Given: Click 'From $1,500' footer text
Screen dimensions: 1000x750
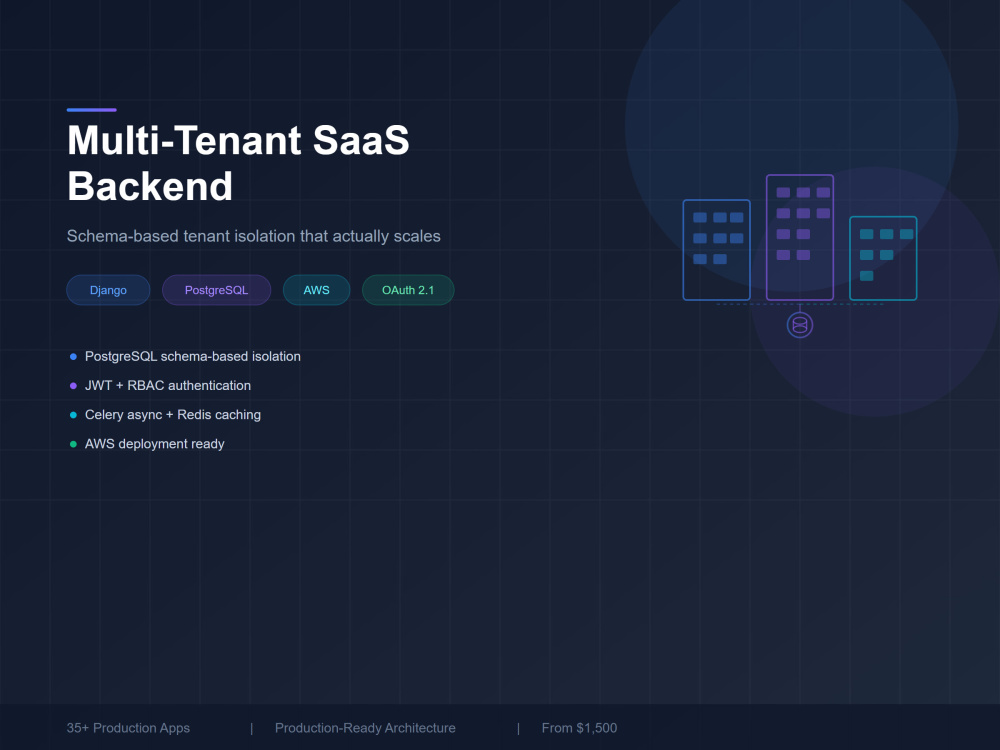Looking at the screenshot, I should [580, 728].
